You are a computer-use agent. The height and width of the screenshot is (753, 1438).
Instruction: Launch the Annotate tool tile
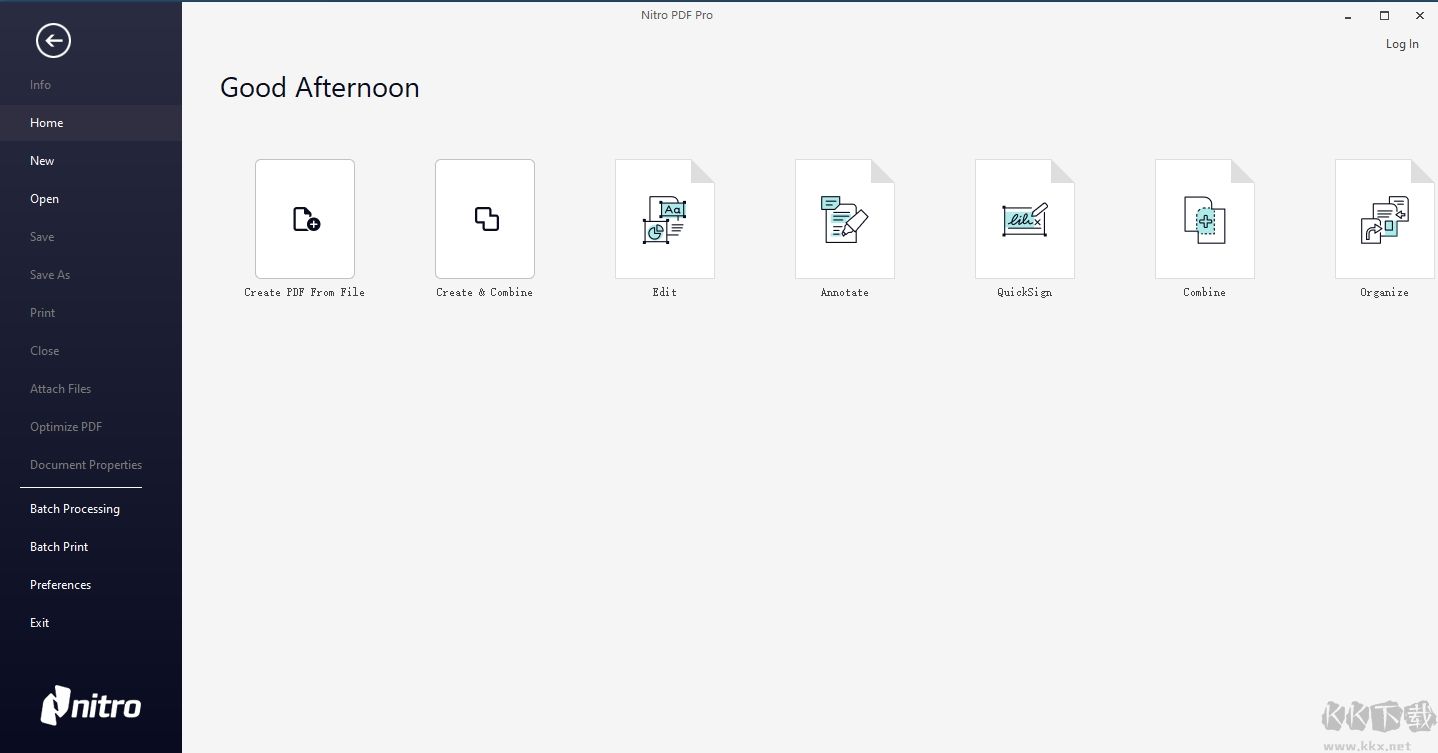(845, 219)
